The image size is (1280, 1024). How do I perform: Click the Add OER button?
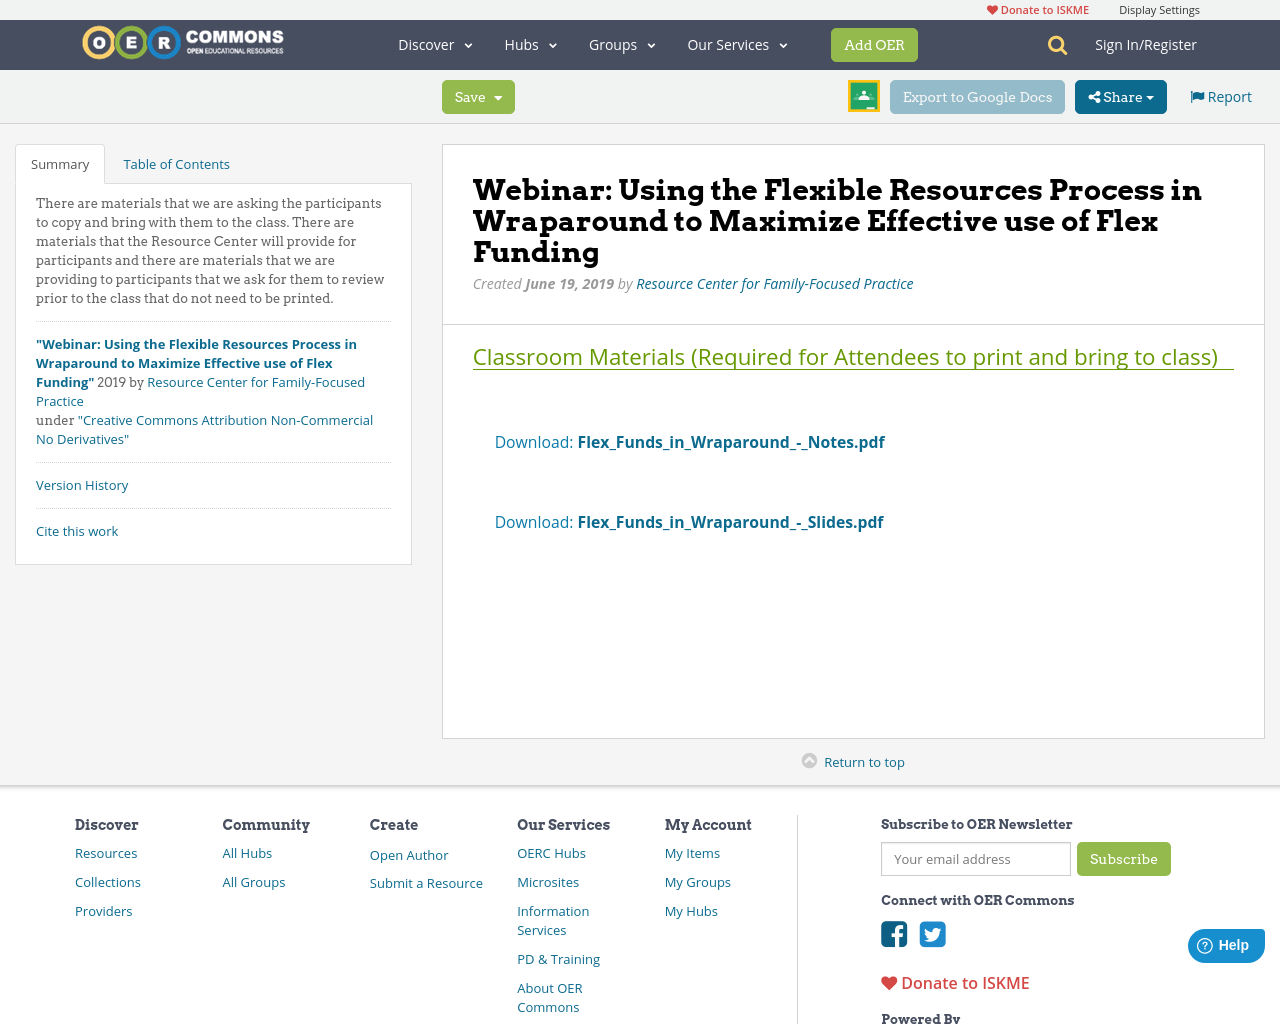874,44
